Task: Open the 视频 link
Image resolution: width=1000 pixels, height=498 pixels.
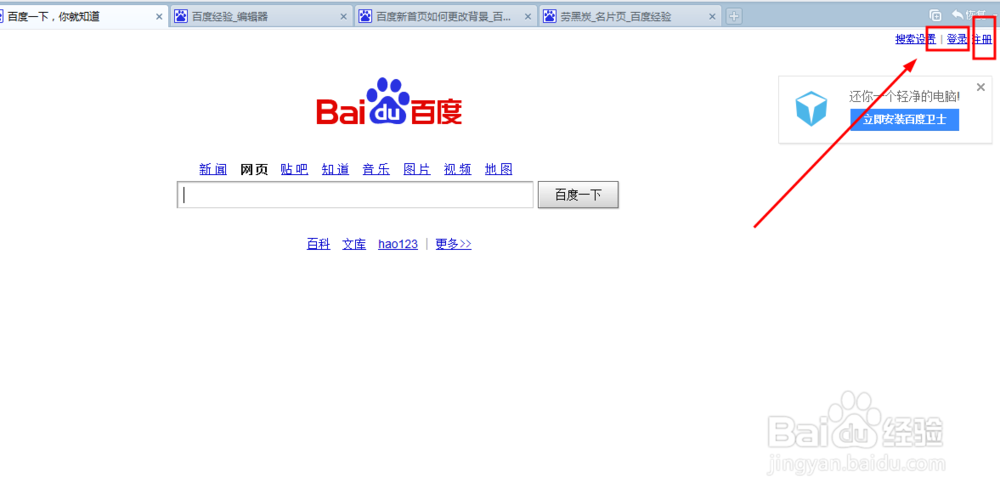Action: (x=458, y=169)
